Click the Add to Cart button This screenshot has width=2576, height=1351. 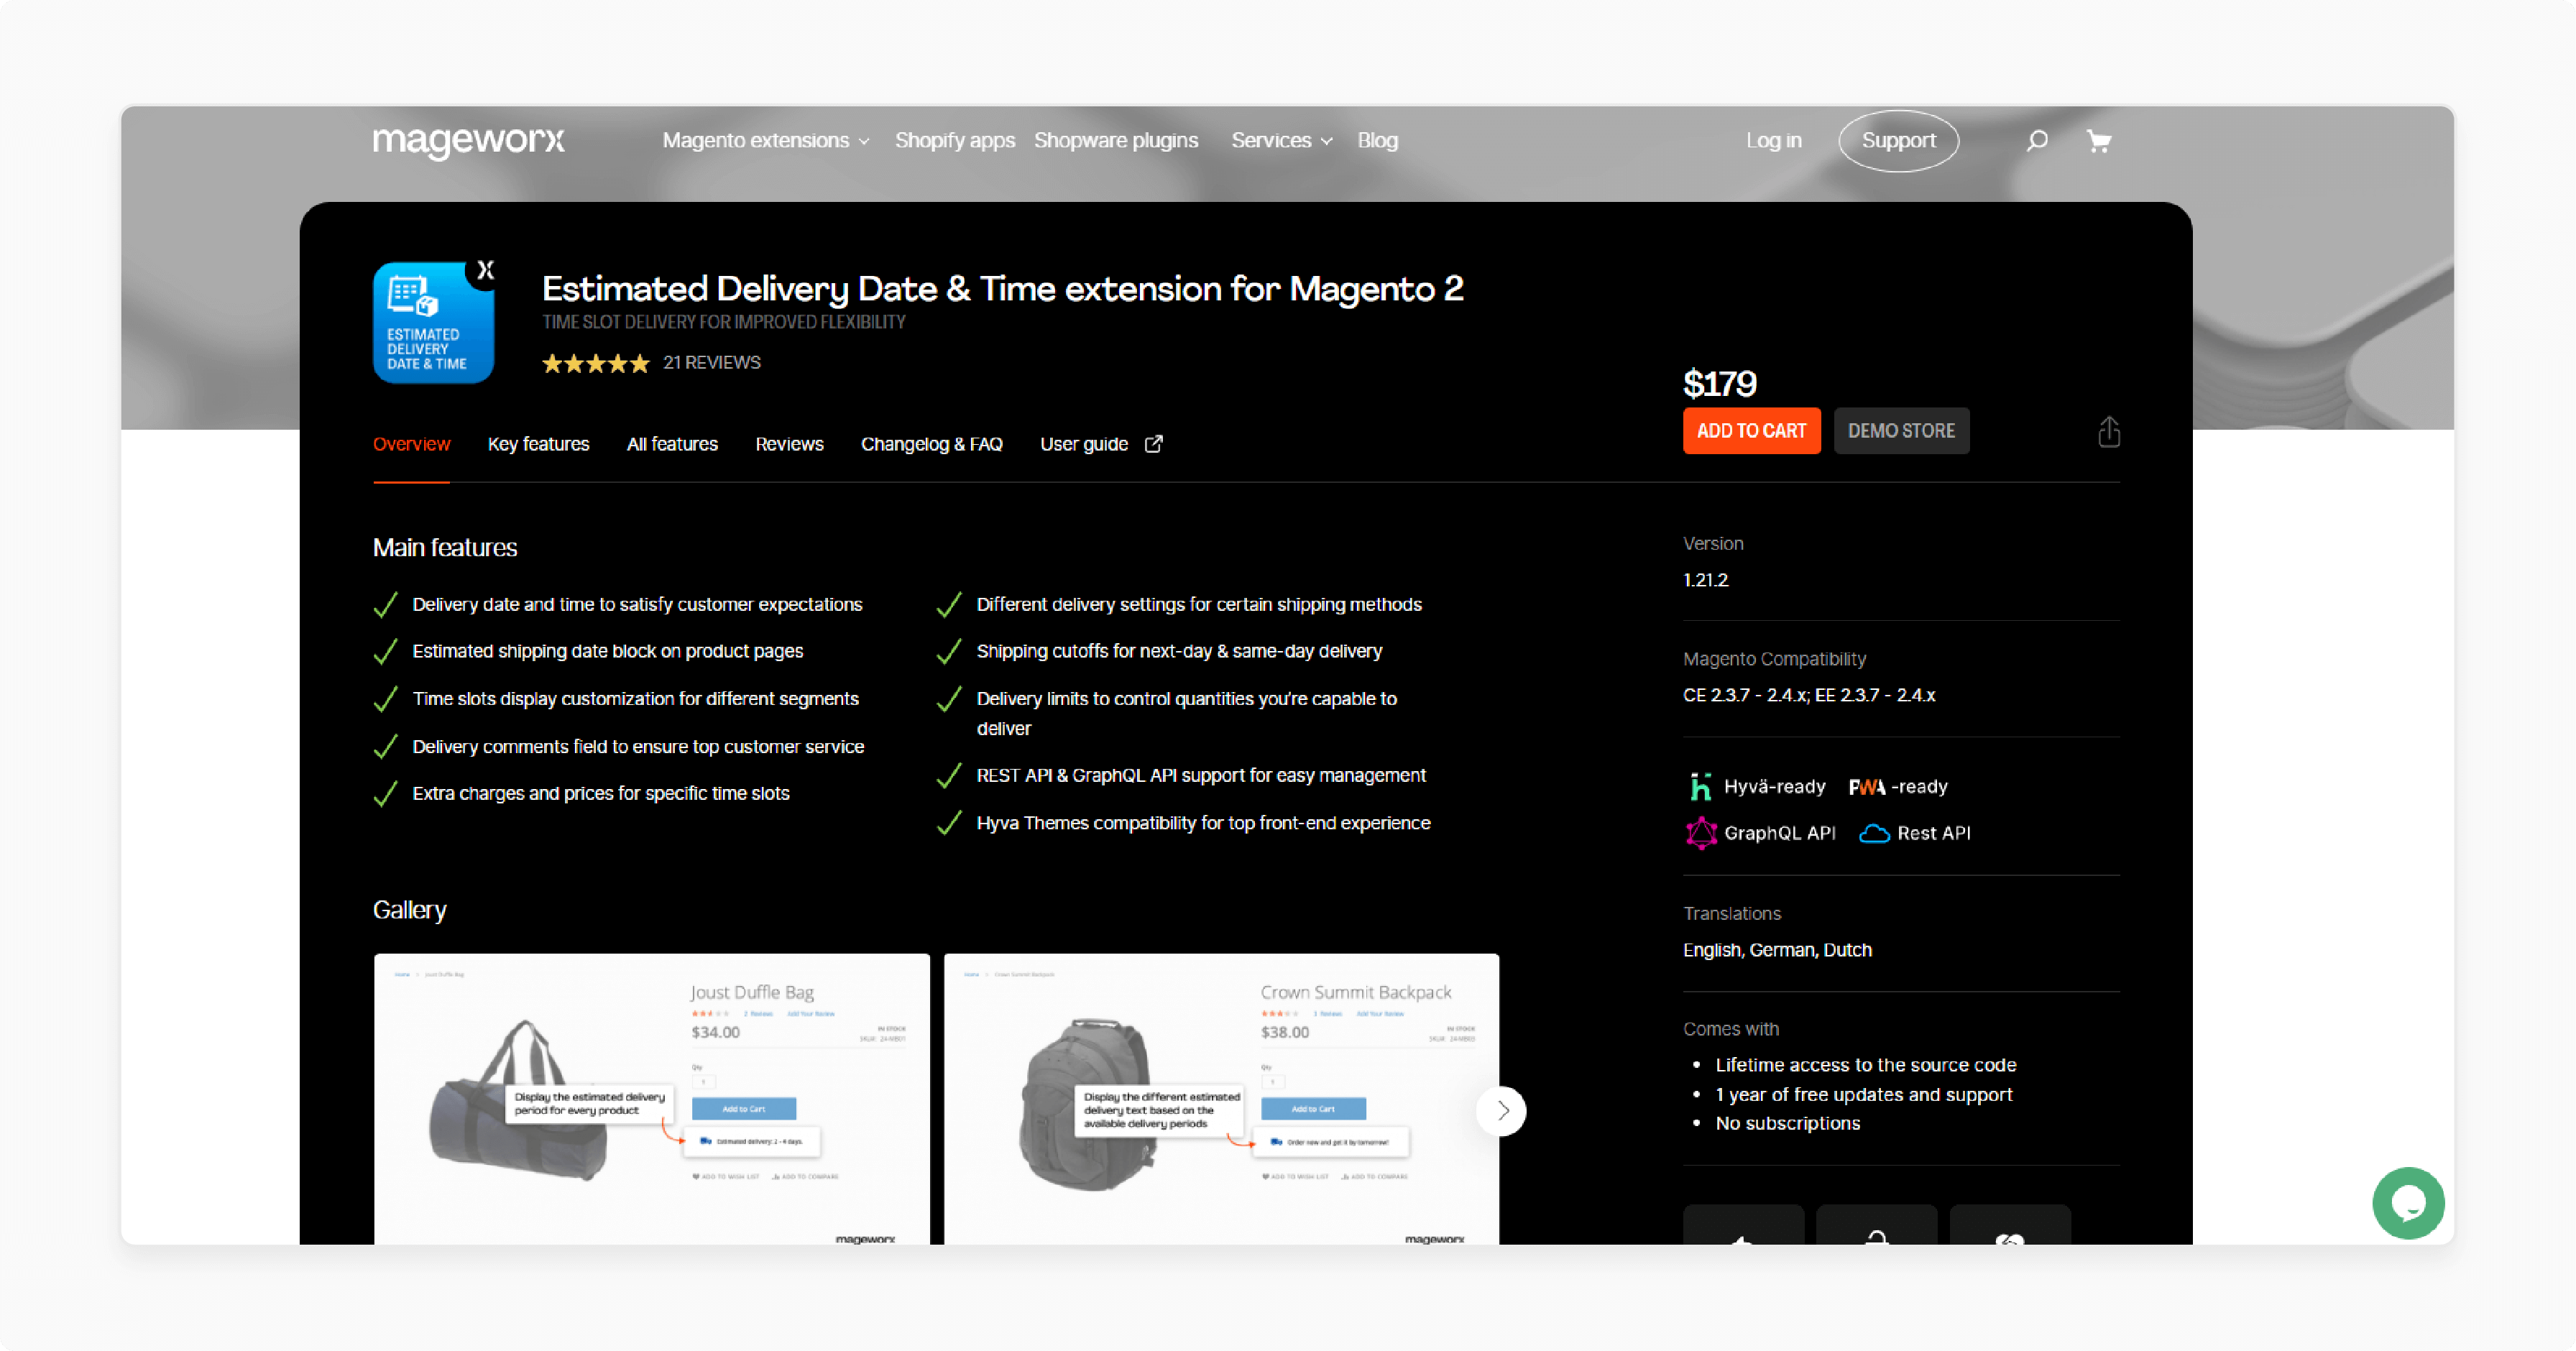pos(1752,431)
